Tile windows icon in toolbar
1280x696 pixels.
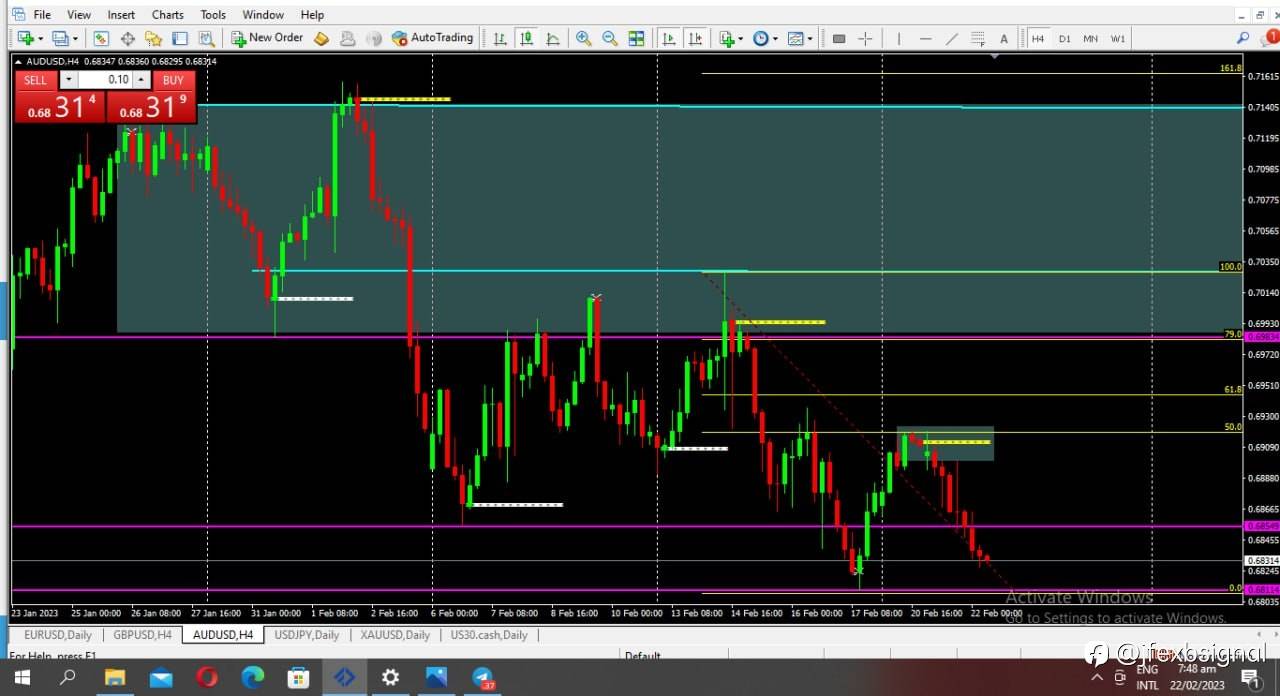click(636, 38)
